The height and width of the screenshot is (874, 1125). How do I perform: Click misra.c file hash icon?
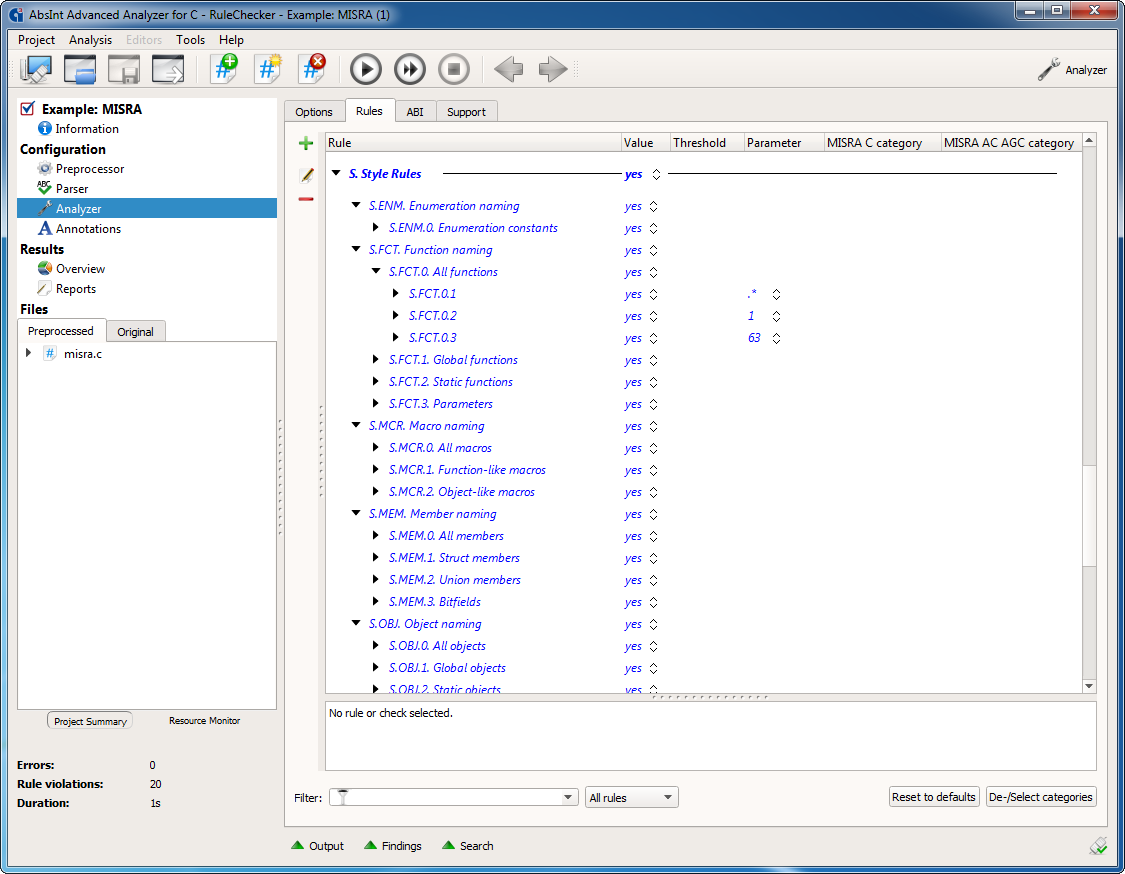tap(50, 354)
